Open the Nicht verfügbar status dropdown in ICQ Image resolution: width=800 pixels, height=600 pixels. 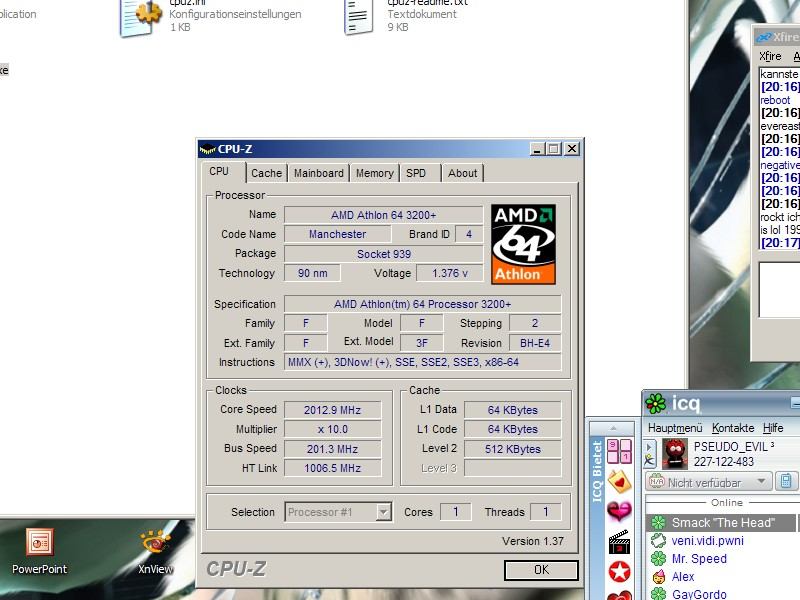(x=708, y=482)
